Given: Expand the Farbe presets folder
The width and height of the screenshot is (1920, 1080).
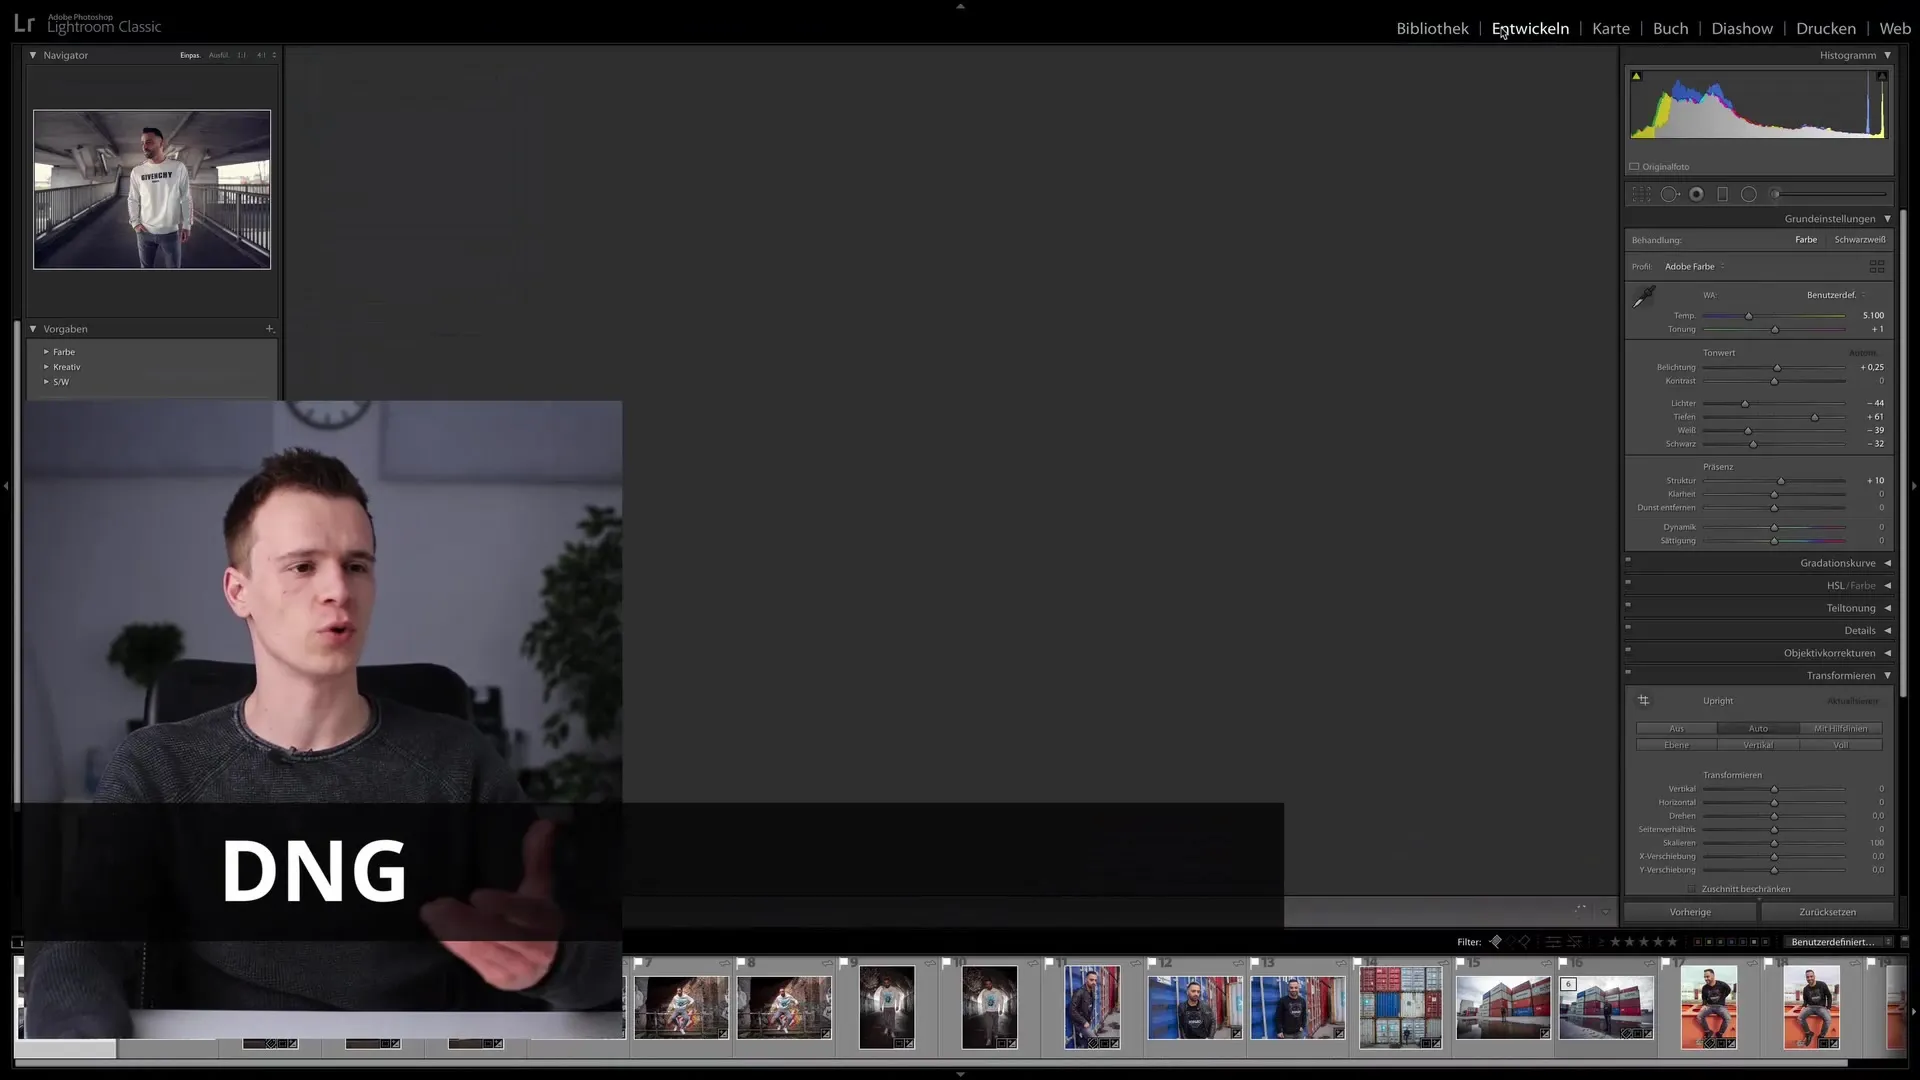Looking at the screenshot, I should coord(46,352).
